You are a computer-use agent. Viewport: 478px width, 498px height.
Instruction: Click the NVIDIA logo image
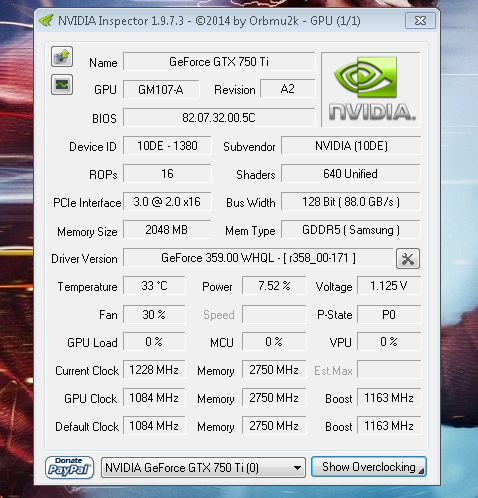tap(371, 89)
